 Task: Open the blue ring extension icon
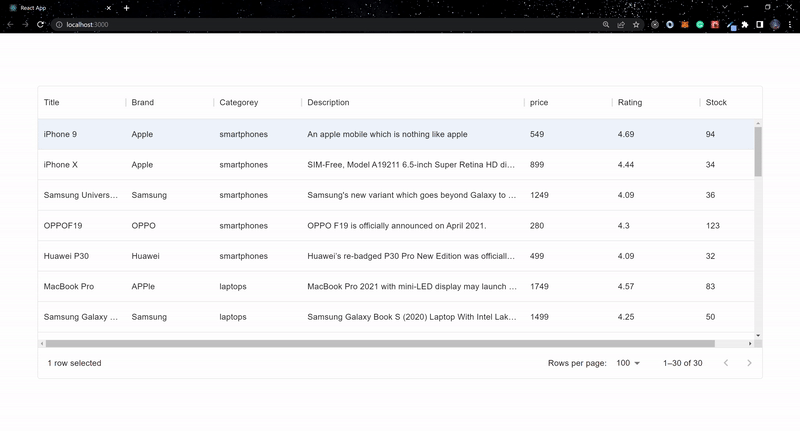tap(670, 24)
